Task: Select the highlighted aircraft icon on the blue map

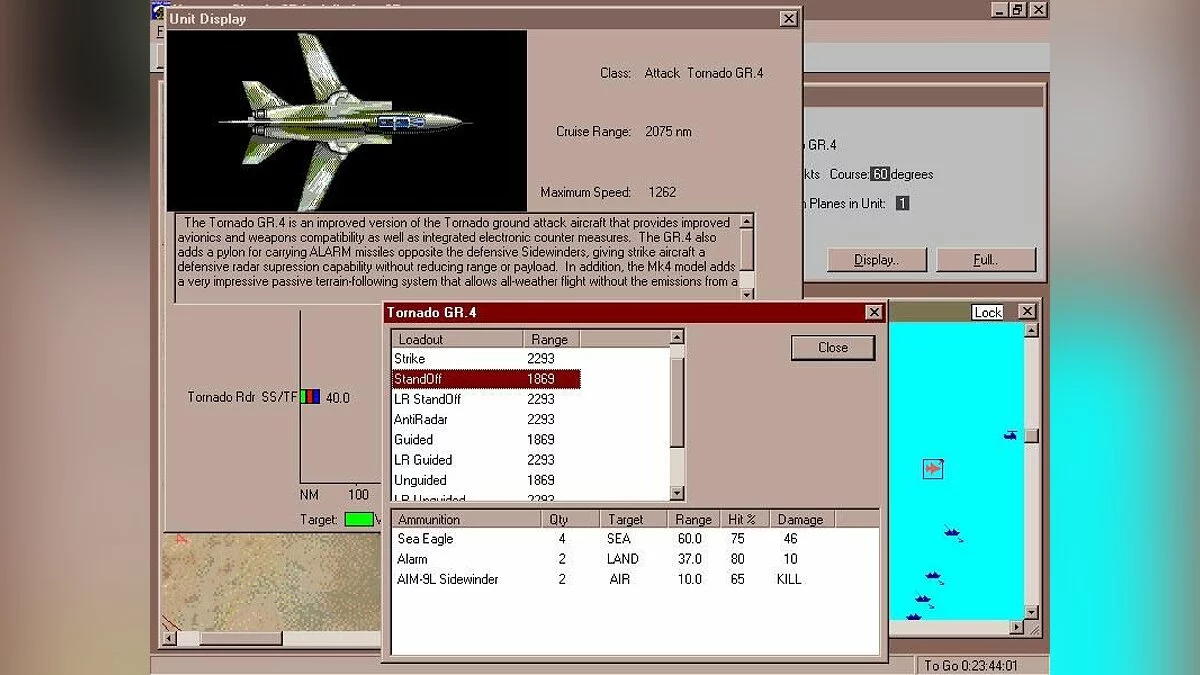Action: coord(933,468)
